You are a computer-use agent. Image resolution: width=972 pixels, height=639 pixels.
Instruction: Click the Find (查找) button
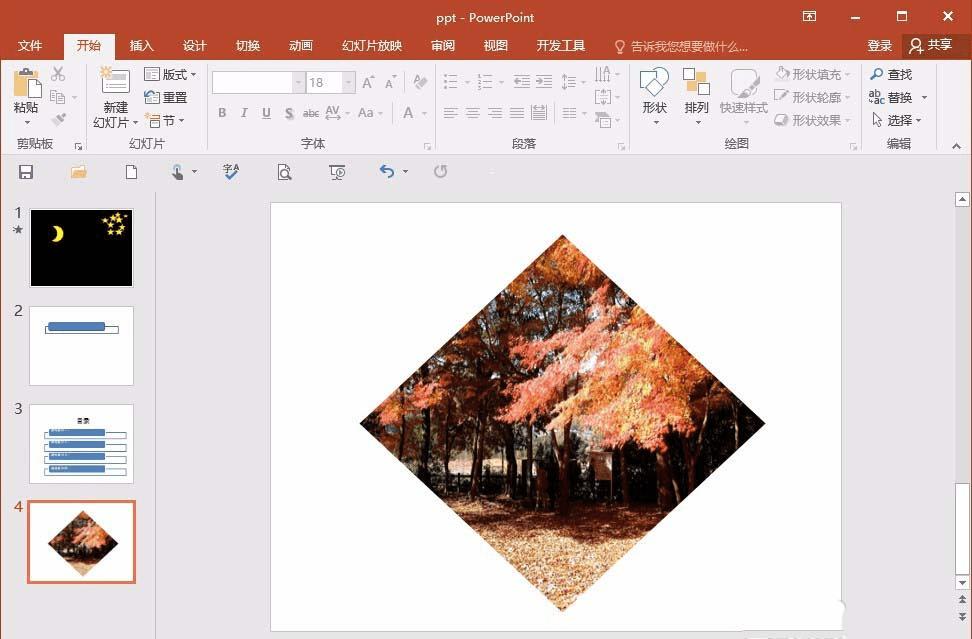(x=891, y=74)
